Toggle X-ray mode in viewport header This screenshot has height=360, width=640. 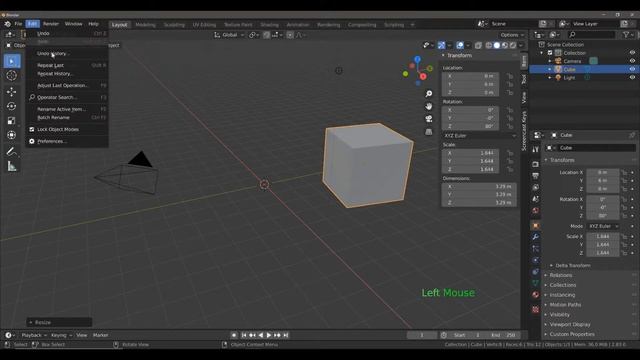[x=478, y=45]
